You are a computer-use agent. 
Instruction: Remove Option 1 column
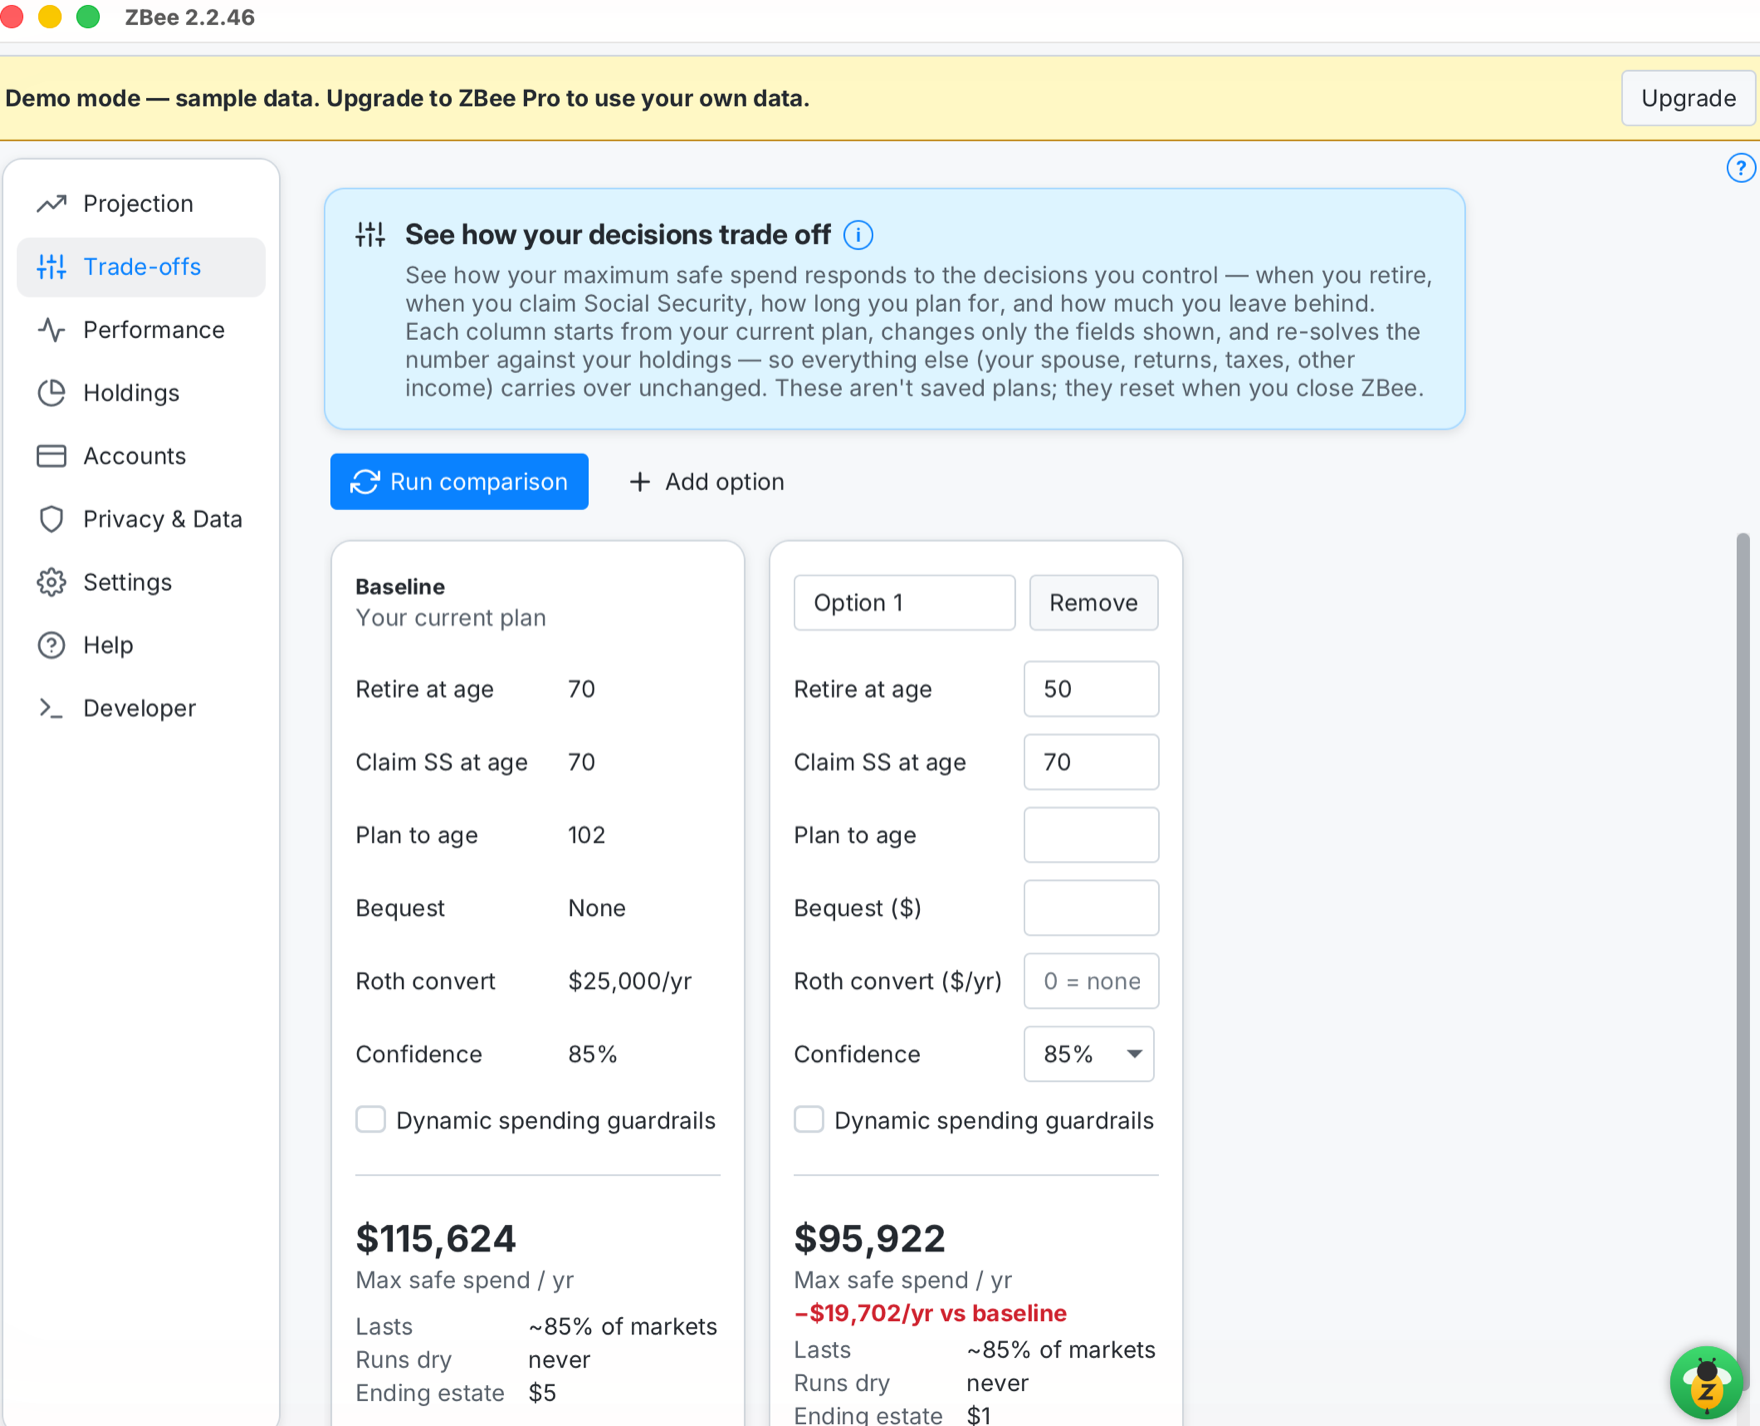tap(1093, 603)
